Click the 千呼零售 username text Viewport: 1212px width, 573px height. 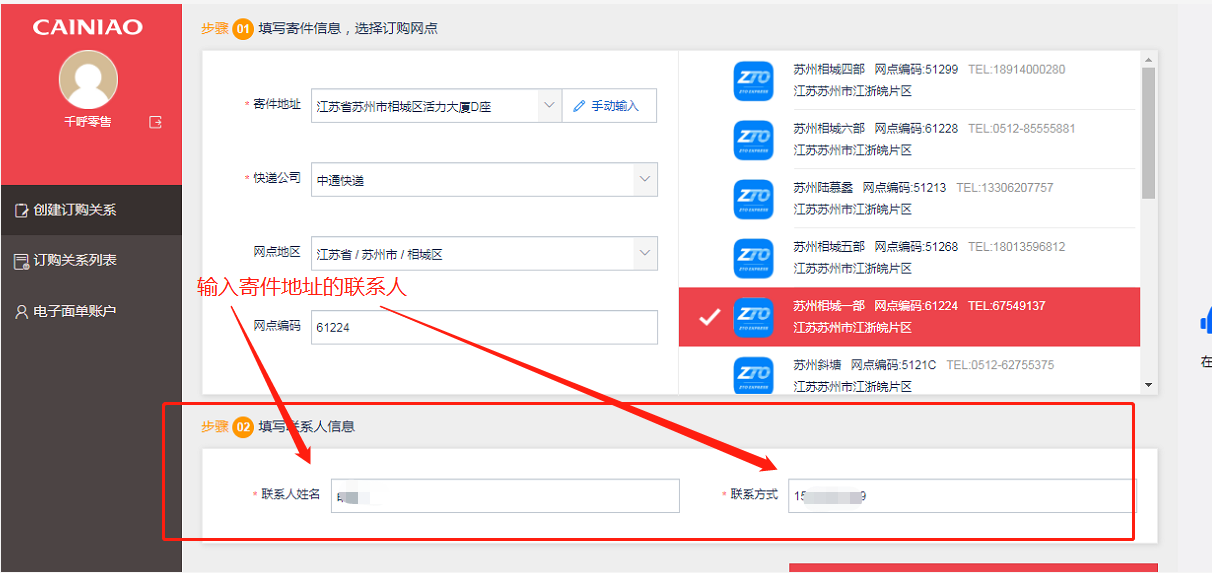[x=88, y=122]
